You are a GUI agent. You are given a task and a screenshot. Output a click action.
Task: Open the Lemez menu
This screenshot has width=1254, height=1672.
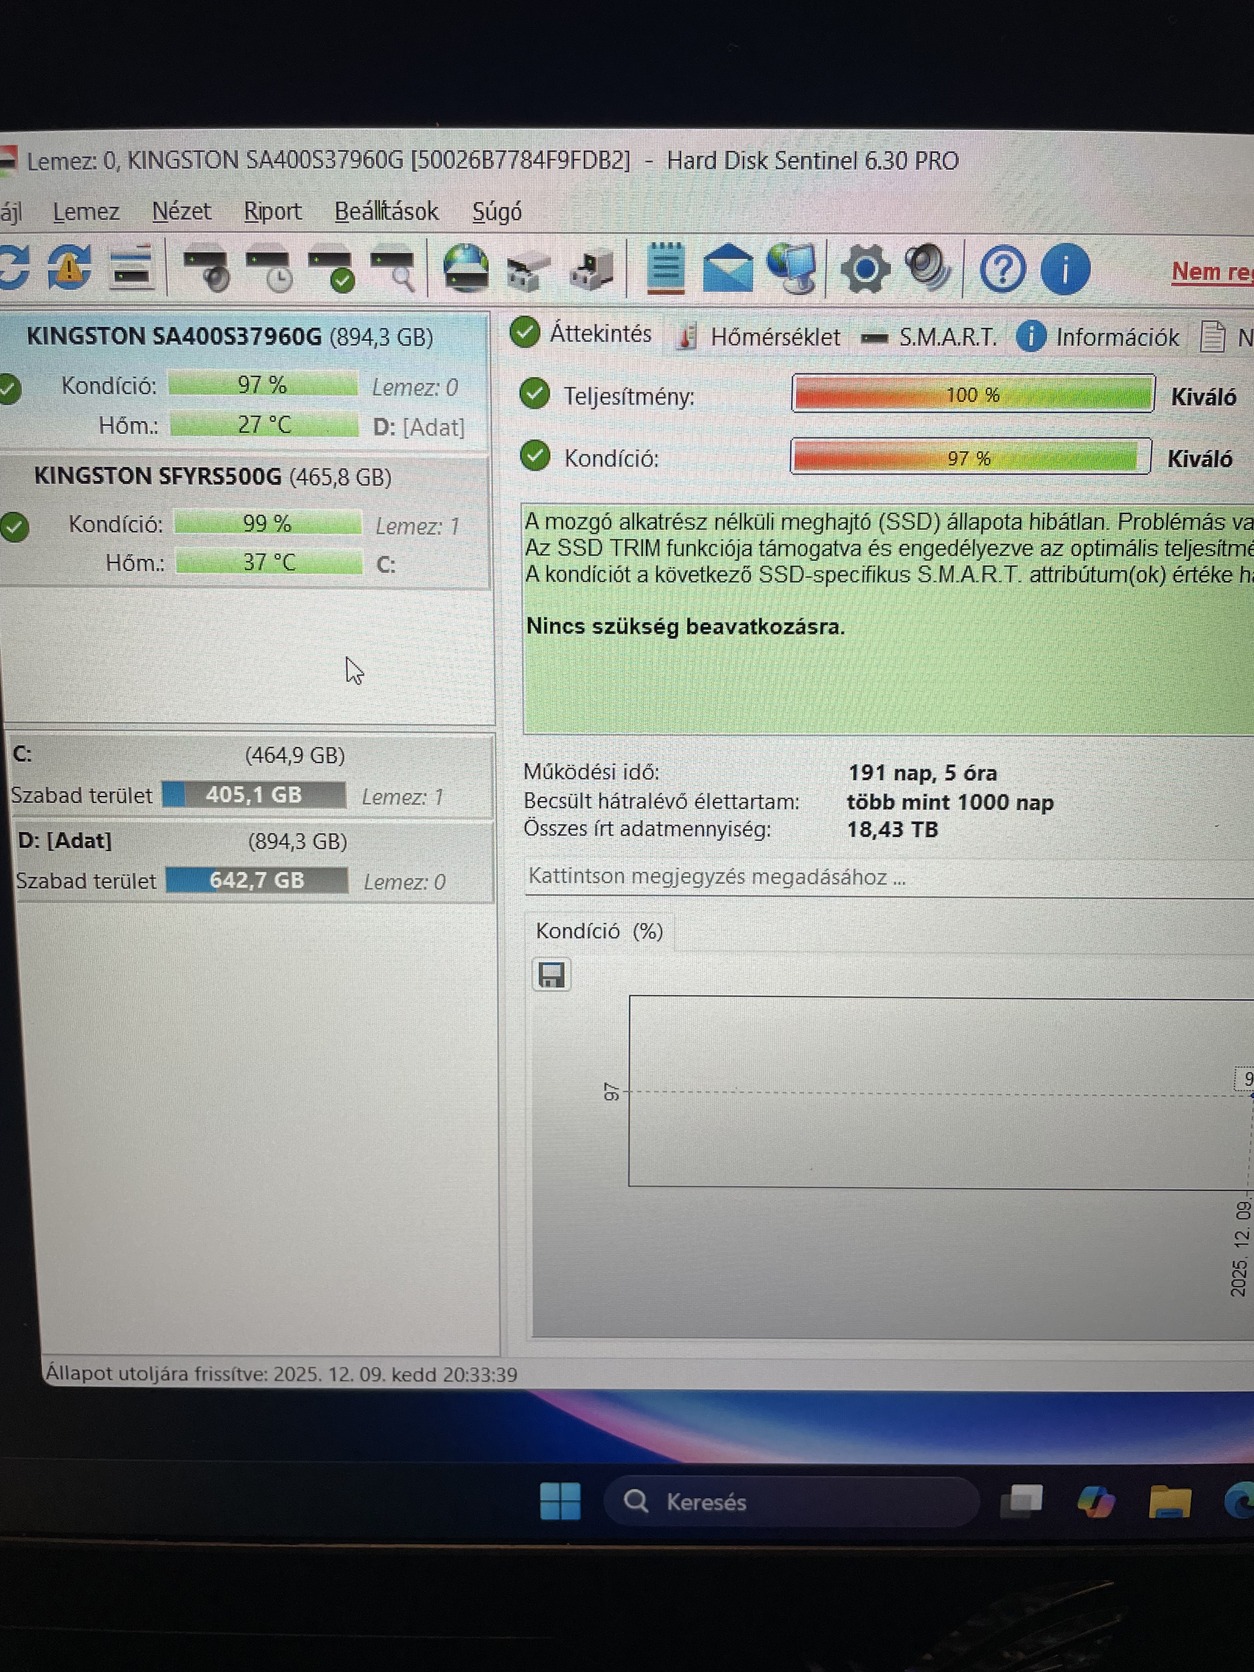[86, 212]
